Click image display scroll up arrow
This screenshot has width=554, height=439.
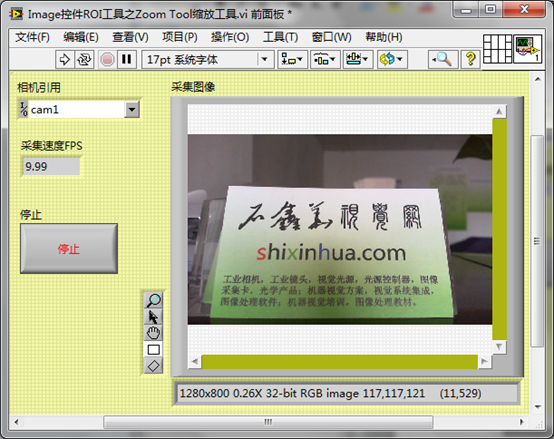499,112
